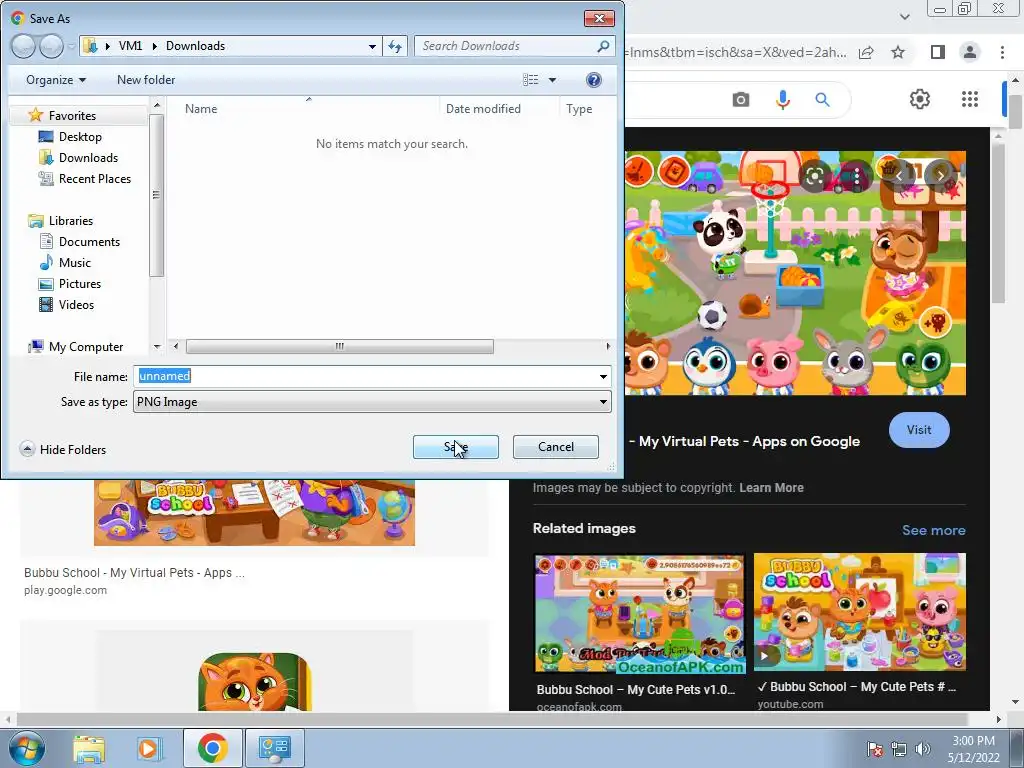The image size is (1024, 768).
Task: Show the previous image with left arrow
Action: (899, 175)
